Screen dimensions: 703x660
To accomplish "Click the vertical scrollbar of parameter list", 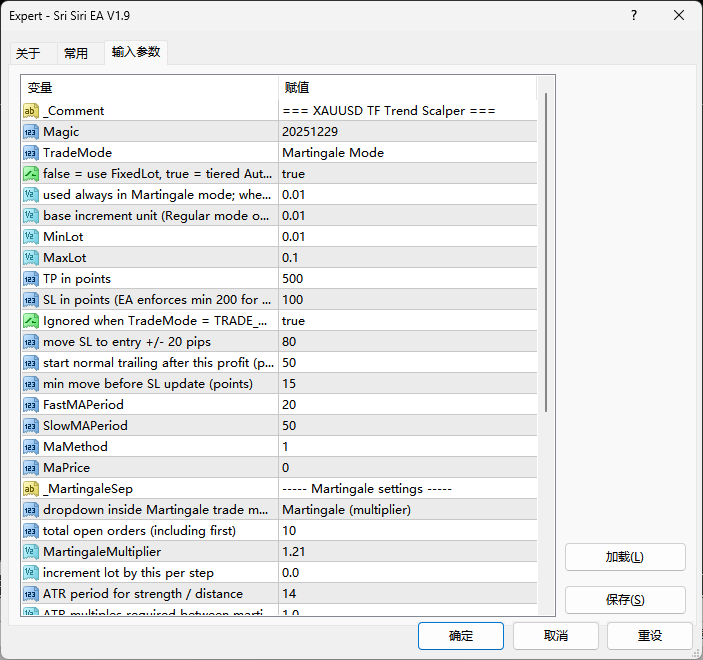I will click(546, 250).
